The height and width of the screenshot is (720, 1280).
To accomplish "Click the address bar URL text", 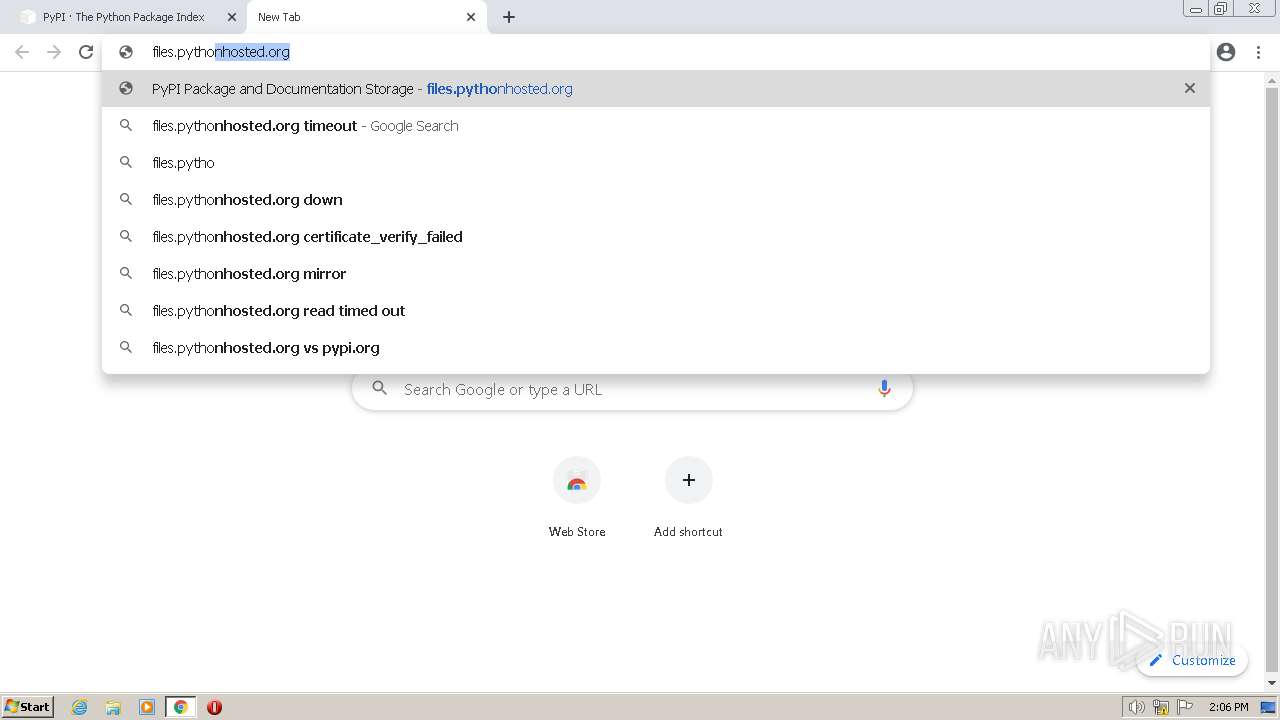I will tap(221, 52).
